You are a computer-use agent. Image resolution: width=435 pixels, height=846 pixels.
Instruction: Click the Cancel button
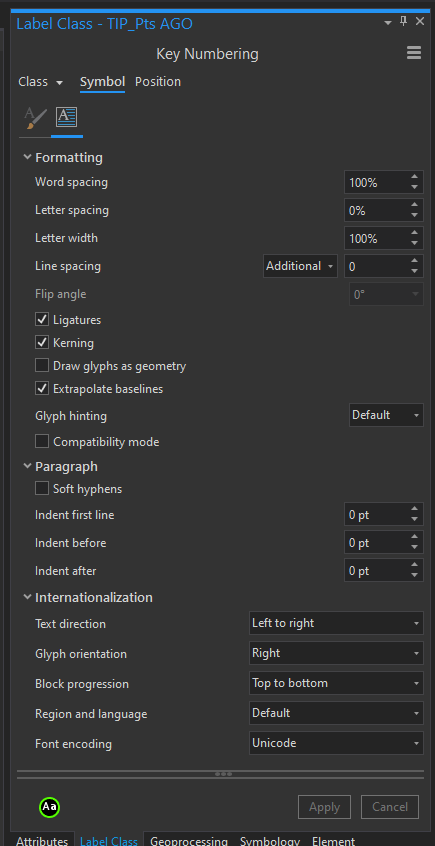390,807
